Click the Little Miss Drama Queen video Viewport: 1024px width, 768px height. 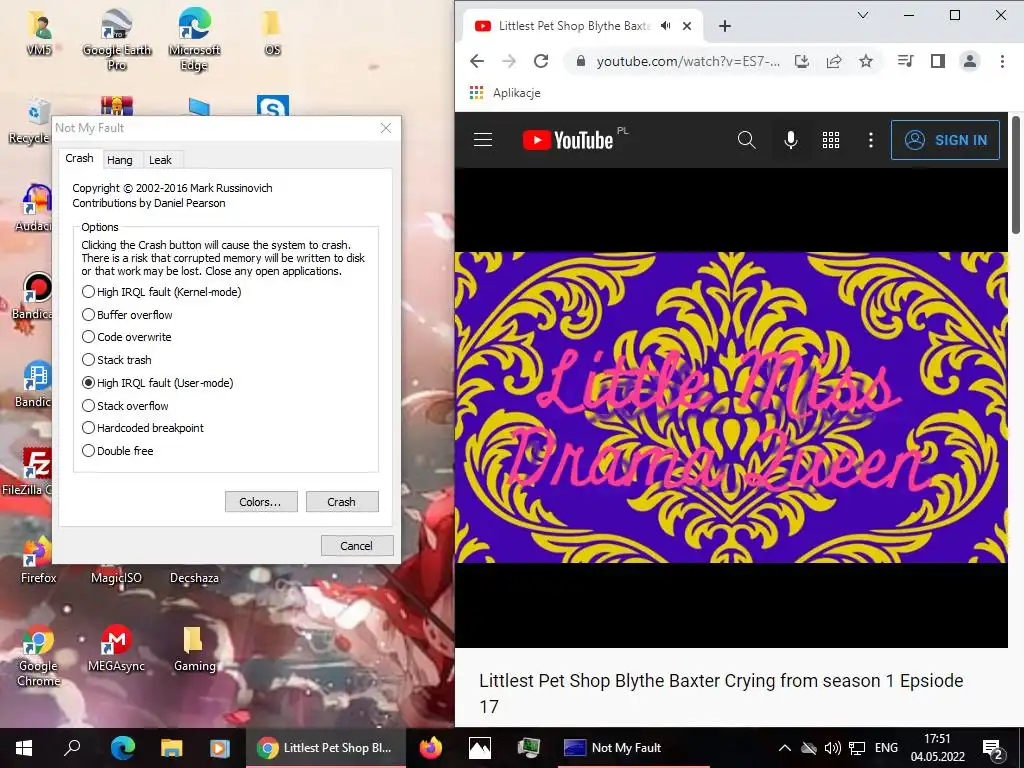(x=731, y=408)
